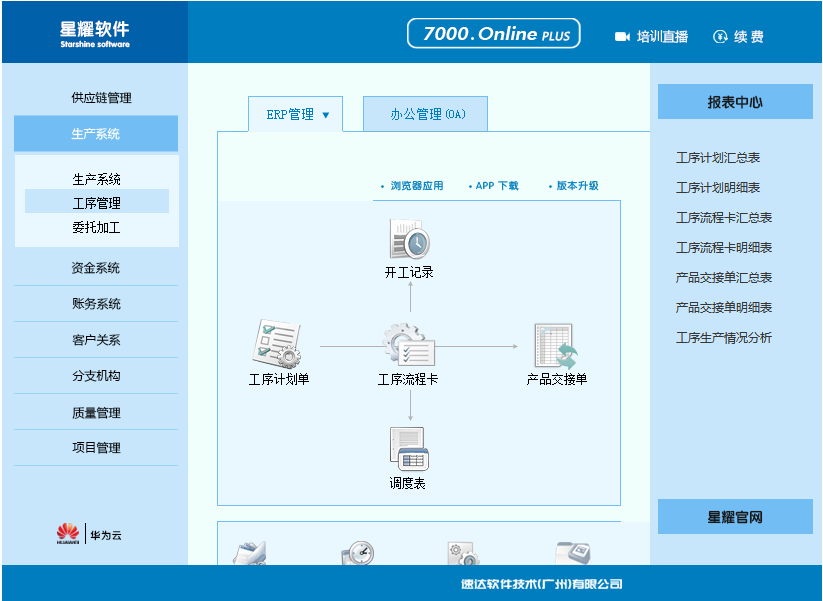The width and height of the screenshot is (823, 601).
Task: Expand the 质量管理 menu section
Action: 96,412
